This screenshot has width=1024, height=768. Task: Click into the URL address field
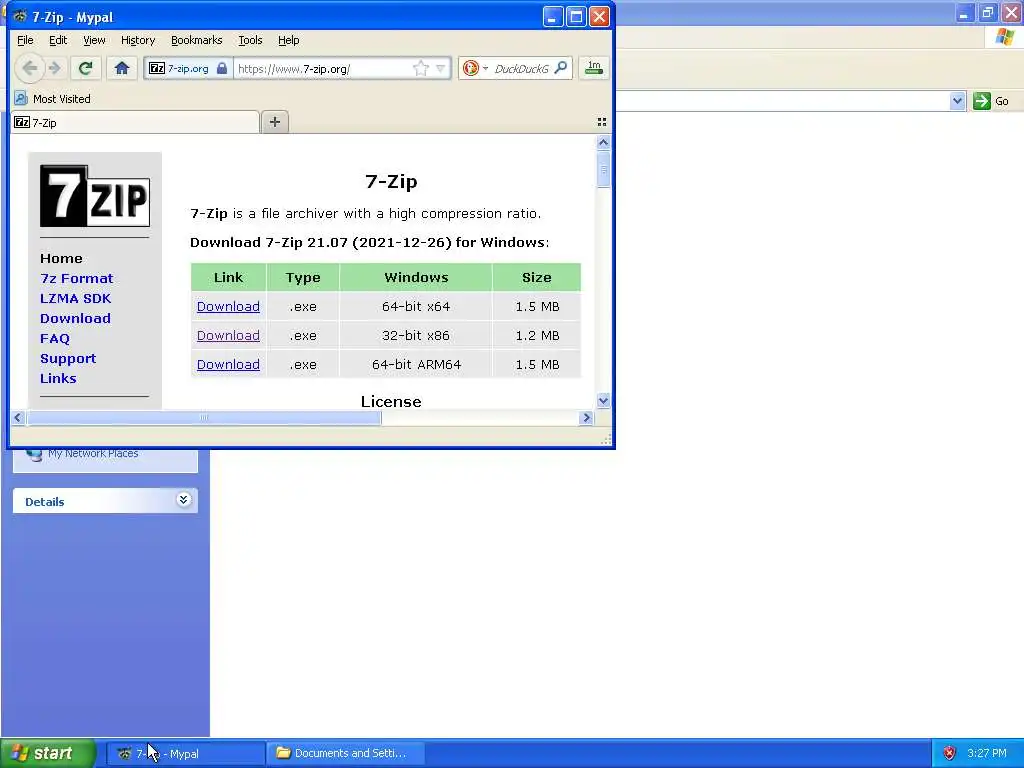[x=323, y=69]
